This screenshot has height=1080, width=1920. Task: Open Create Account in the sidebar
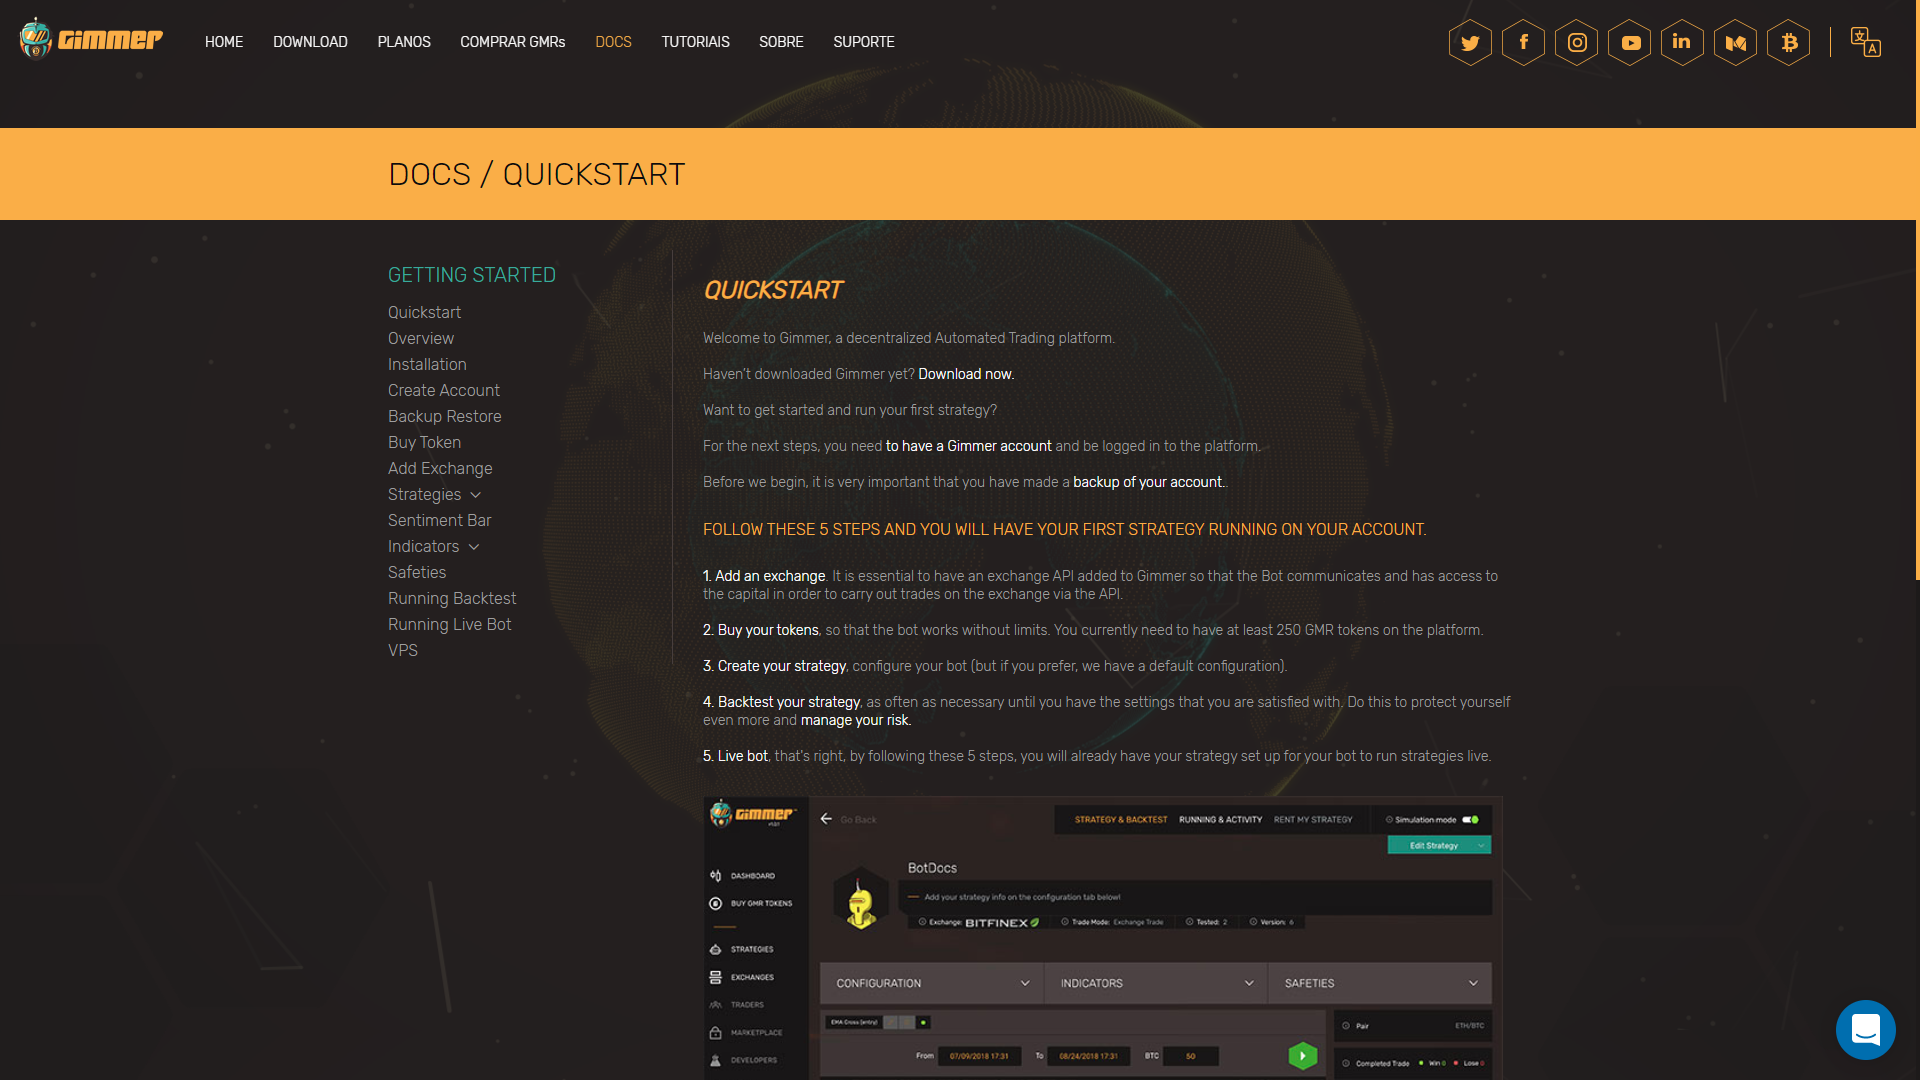[x=444, y=391]
